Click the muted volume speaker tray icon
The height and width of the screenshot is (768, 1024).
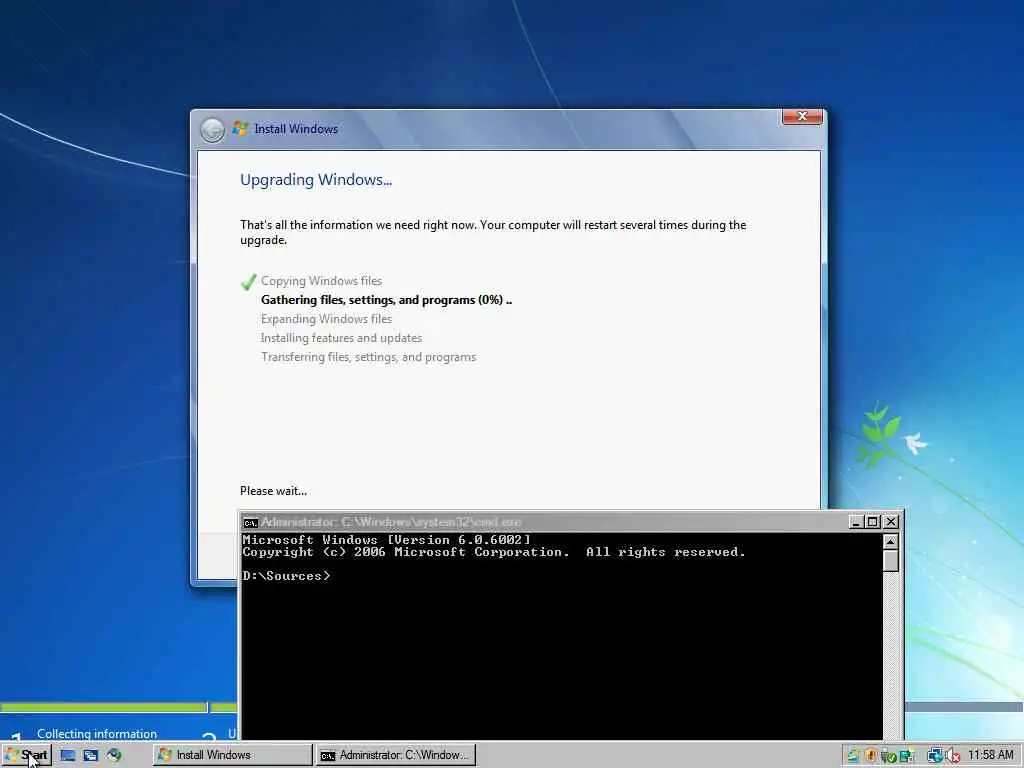coord(953,756)
